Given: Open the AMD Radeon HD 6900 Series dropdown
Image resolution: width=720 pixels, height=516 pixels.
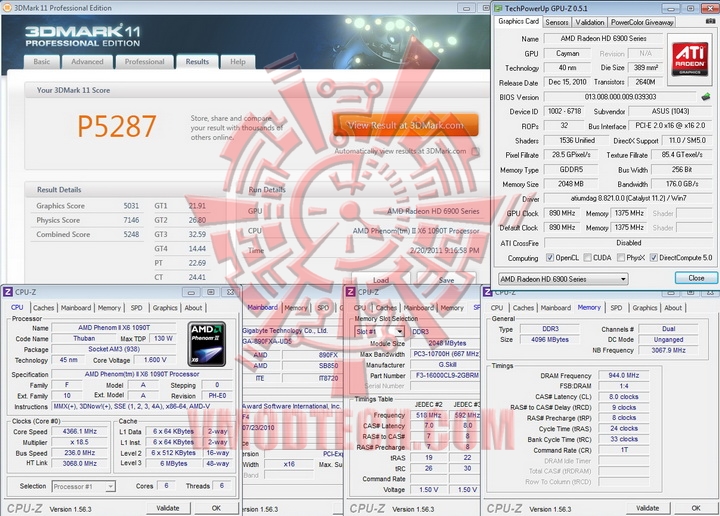Looking at the screenshot, I should (x=563, y=279).
